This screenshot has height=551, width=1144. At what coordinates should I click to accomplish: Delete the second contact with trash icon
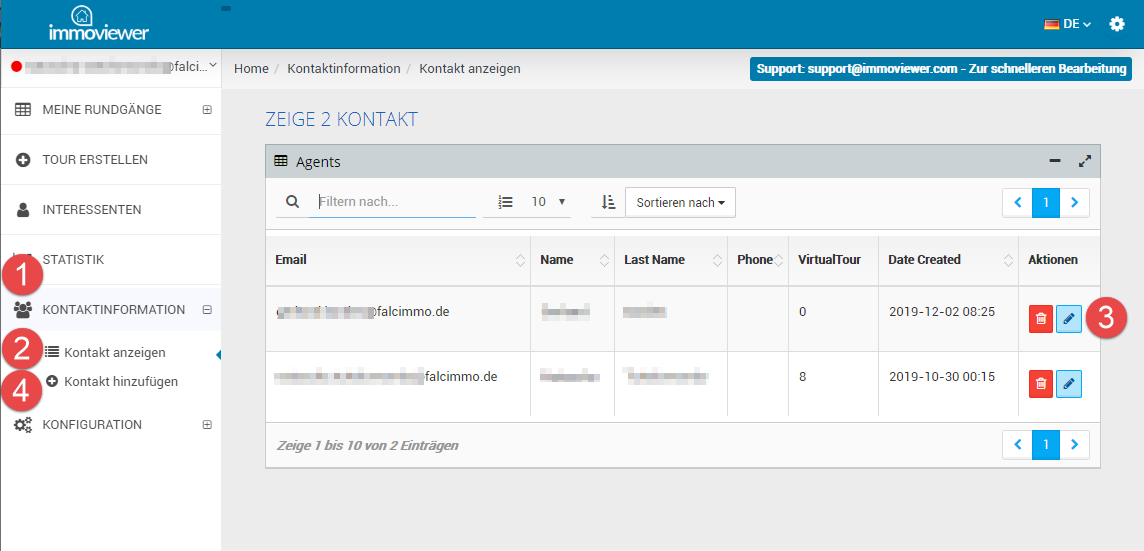coord(1041,384)
